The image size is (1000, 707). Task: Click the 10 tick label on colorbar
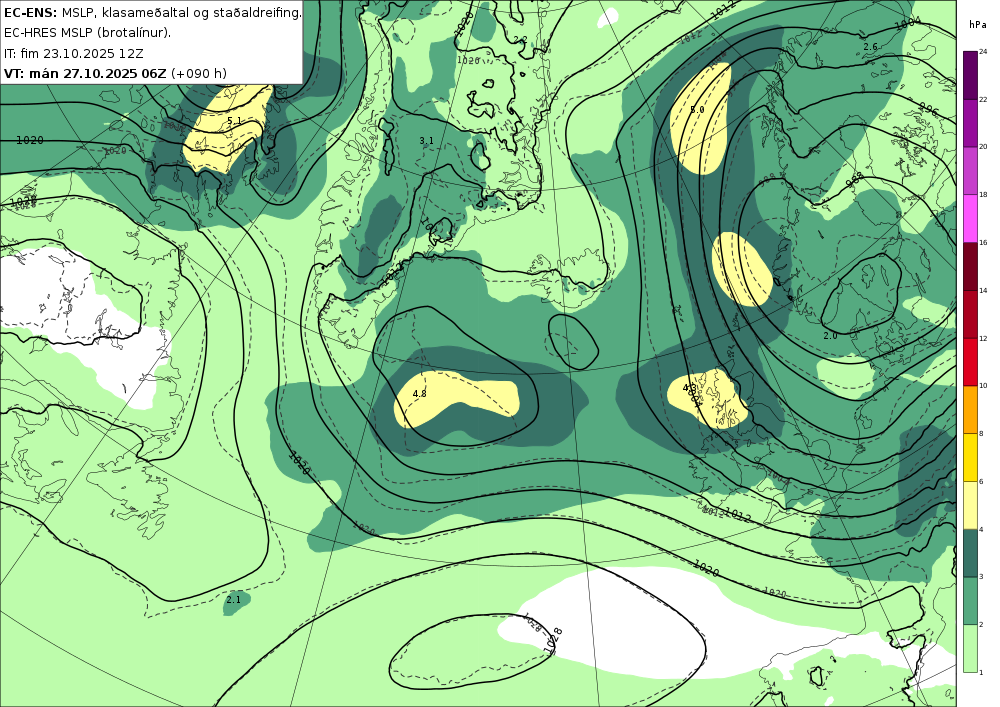point(983,385)
